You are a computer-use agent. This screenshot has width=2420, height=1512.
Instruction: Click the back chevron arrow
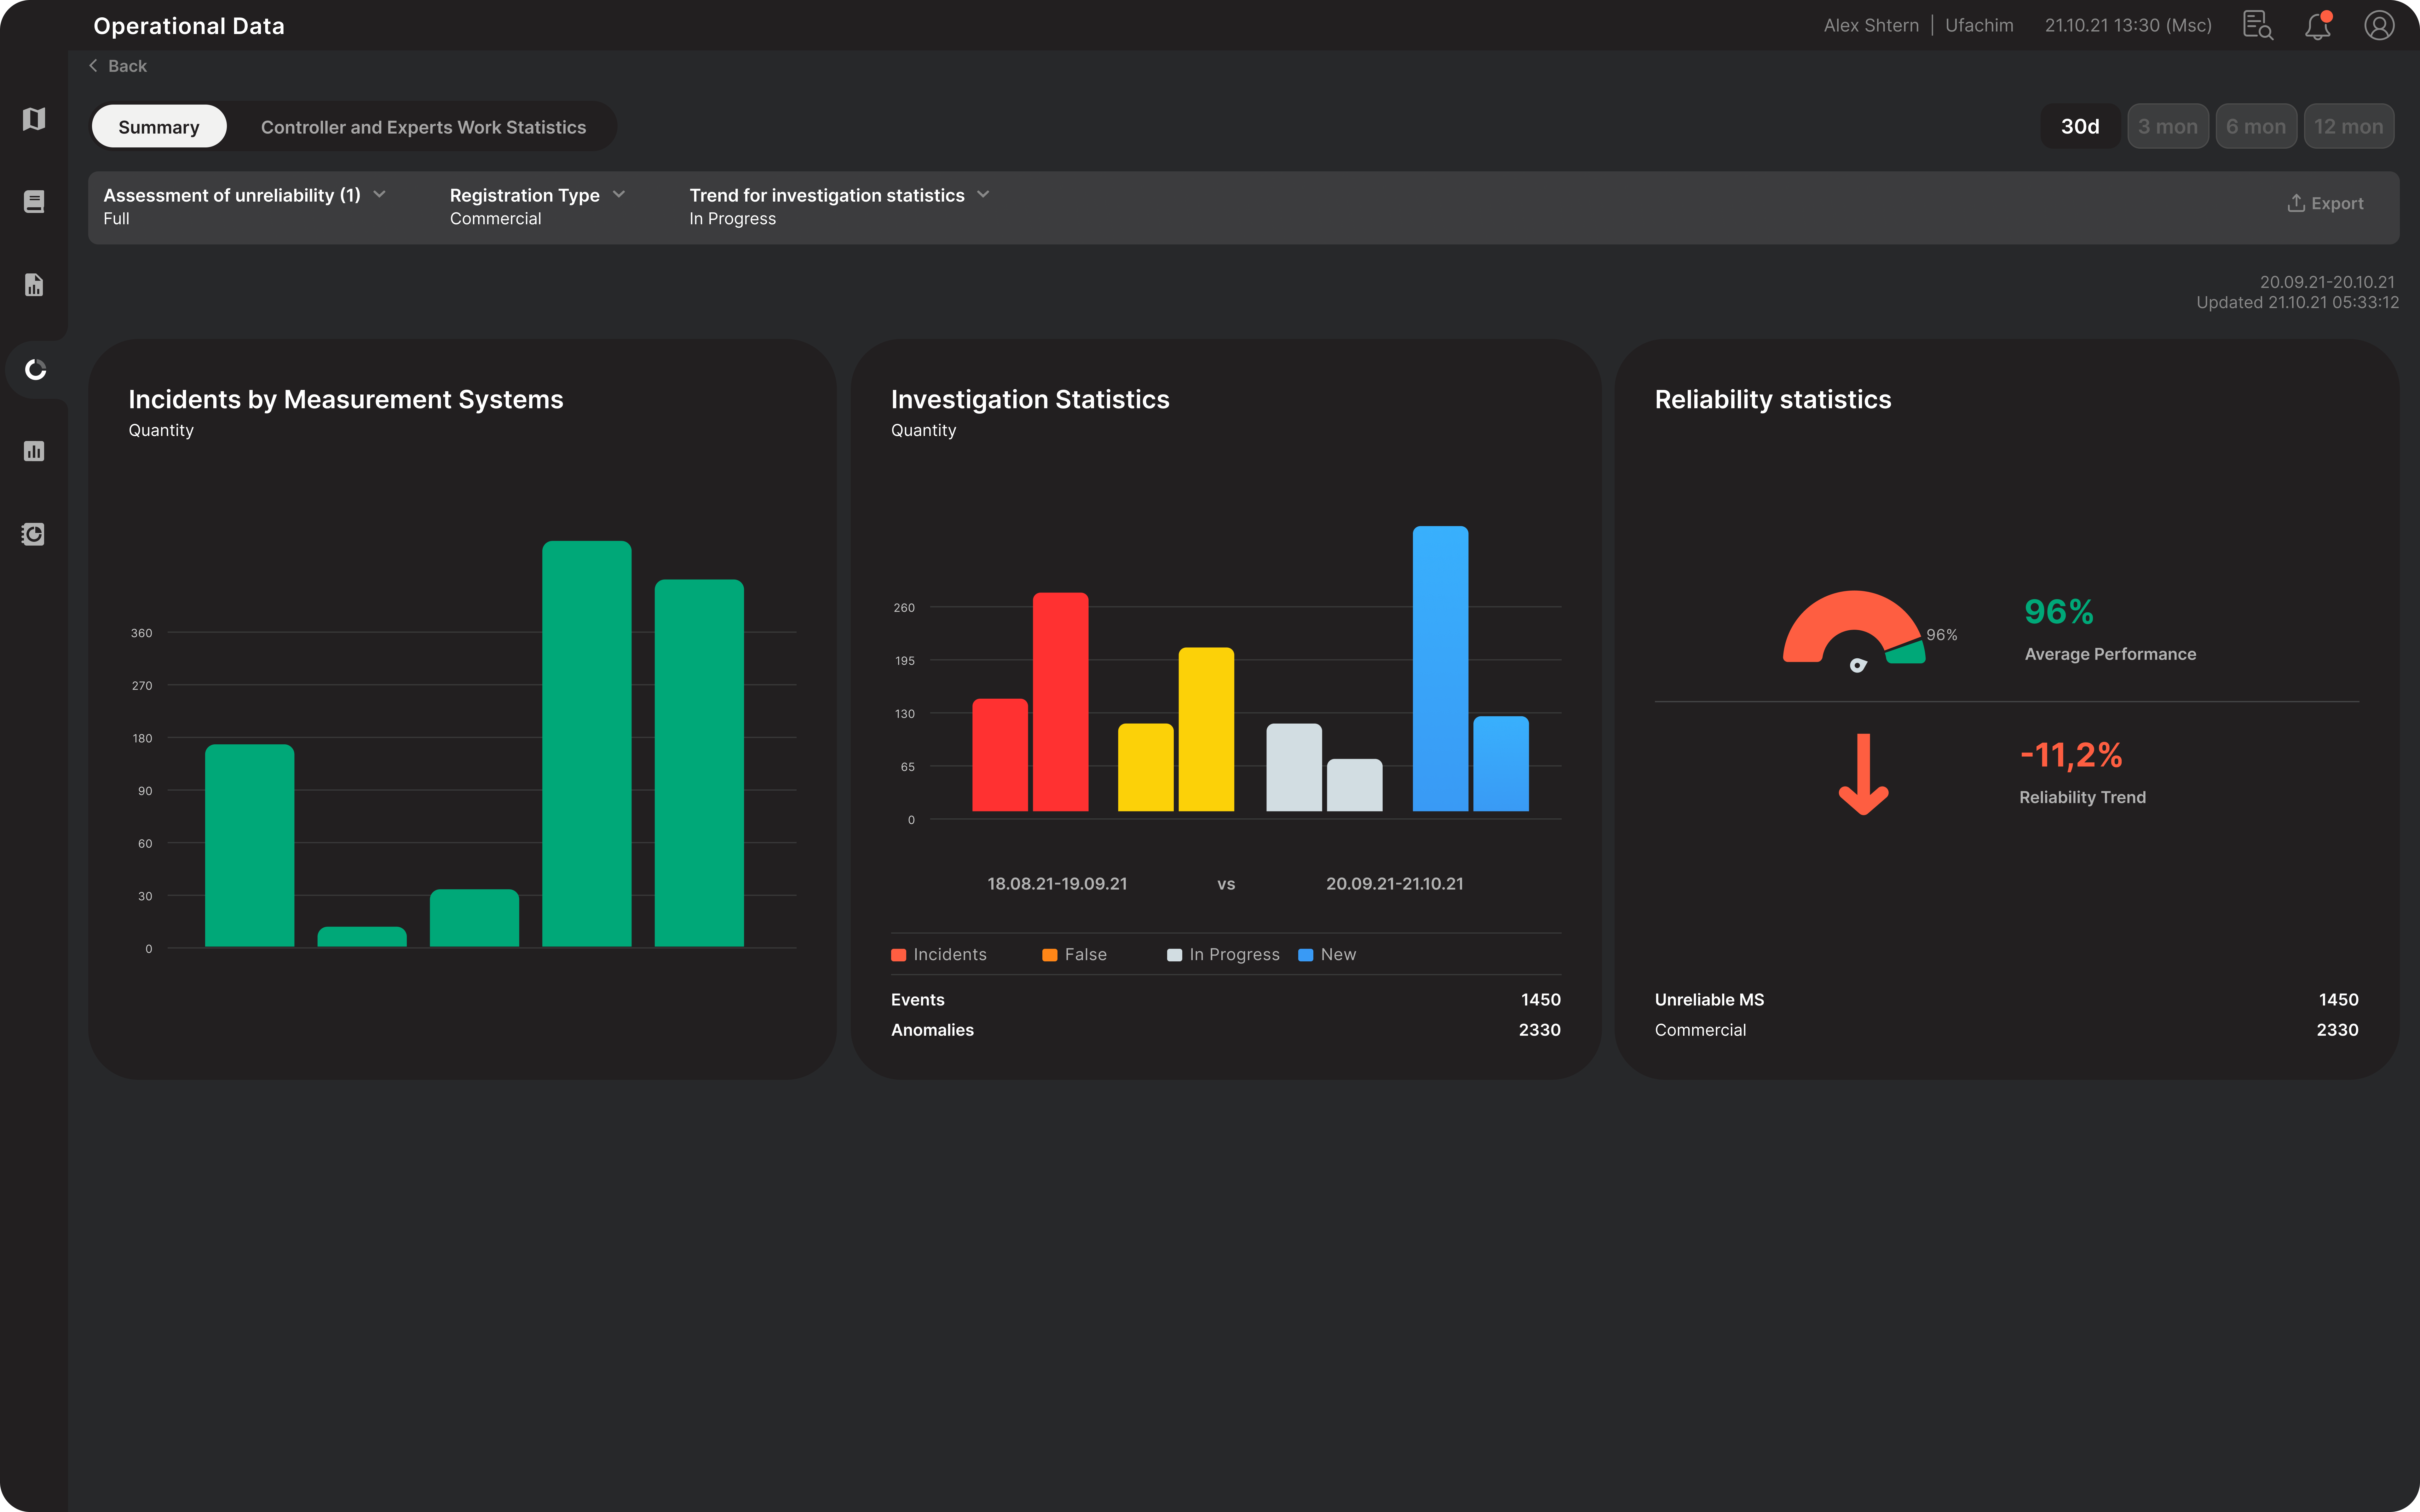pos(93,66)
